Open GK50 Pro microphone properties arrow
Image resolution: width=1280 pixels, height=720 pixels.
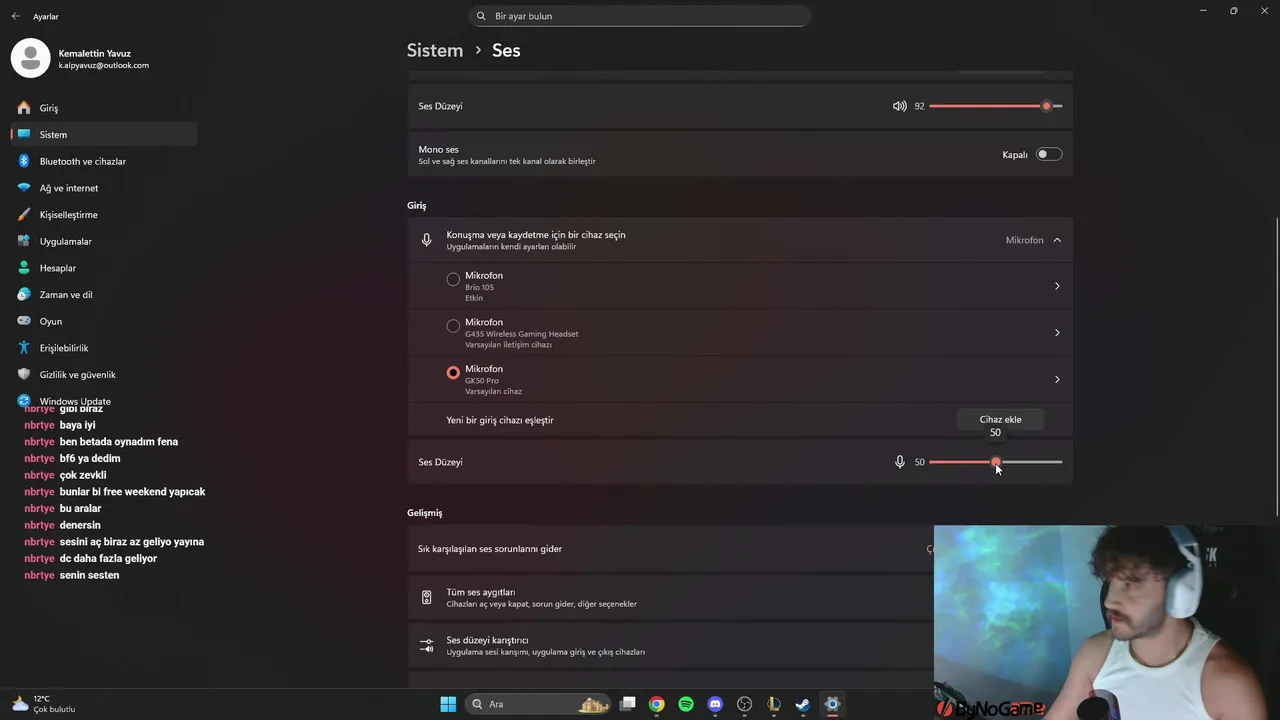tap(1057, 379)
